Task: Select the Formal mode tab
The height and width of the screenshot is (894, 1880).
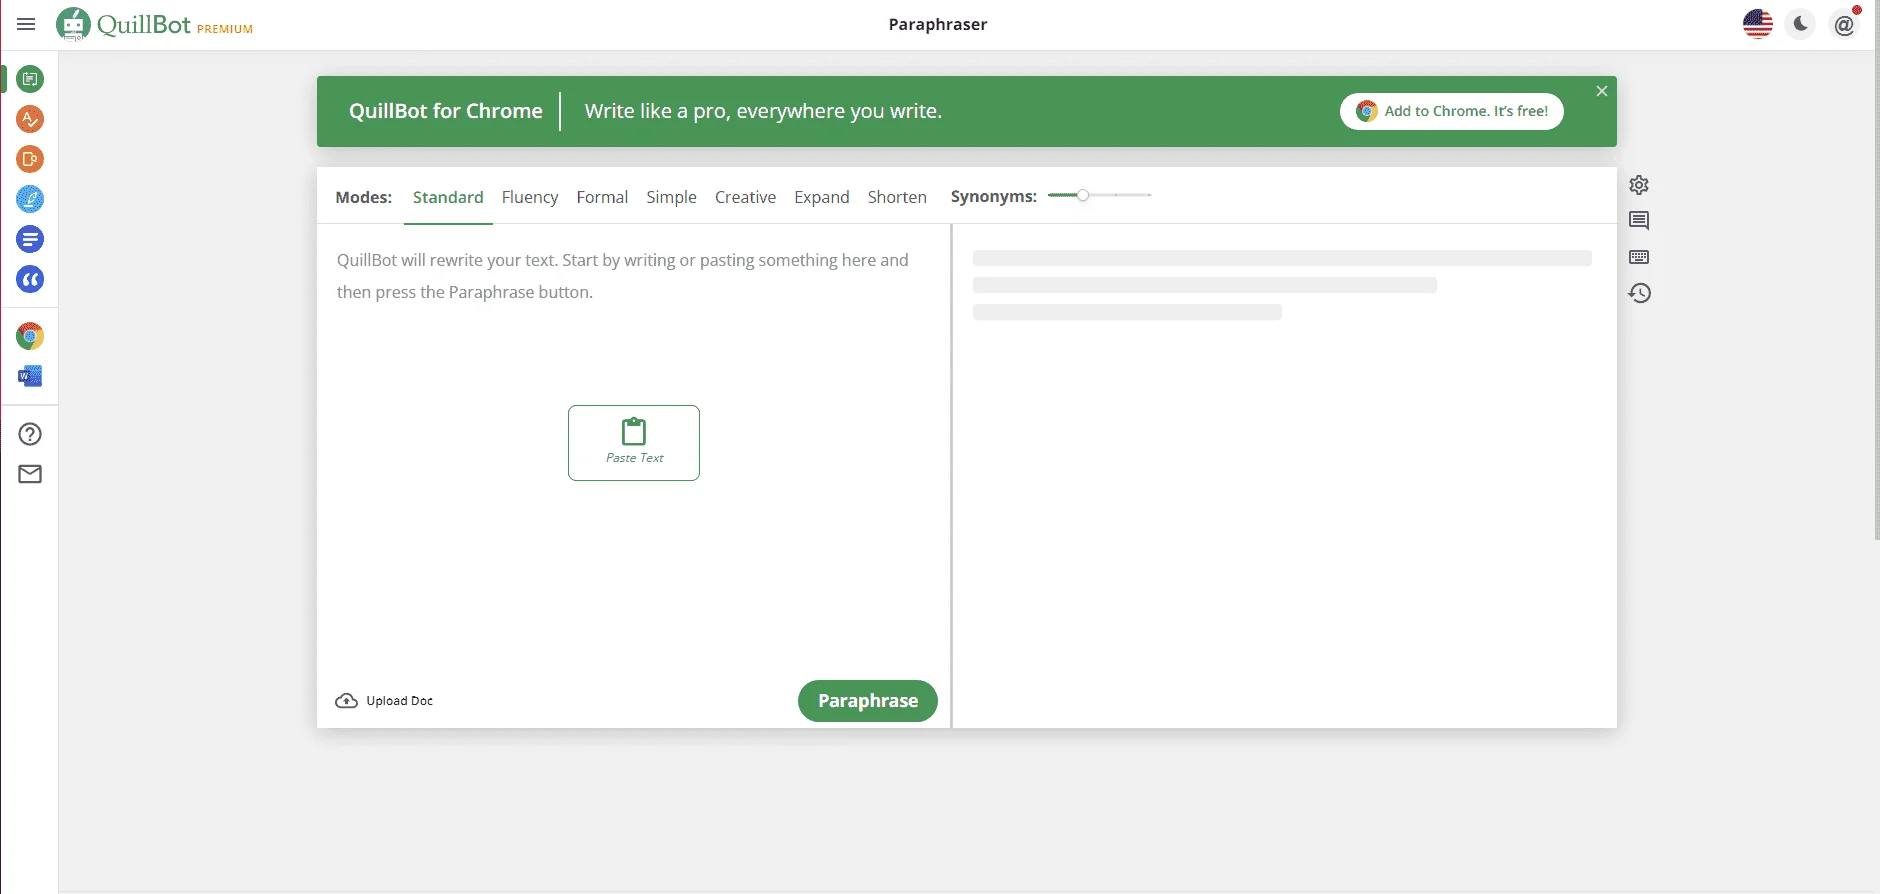Action: tap(602, 197)
